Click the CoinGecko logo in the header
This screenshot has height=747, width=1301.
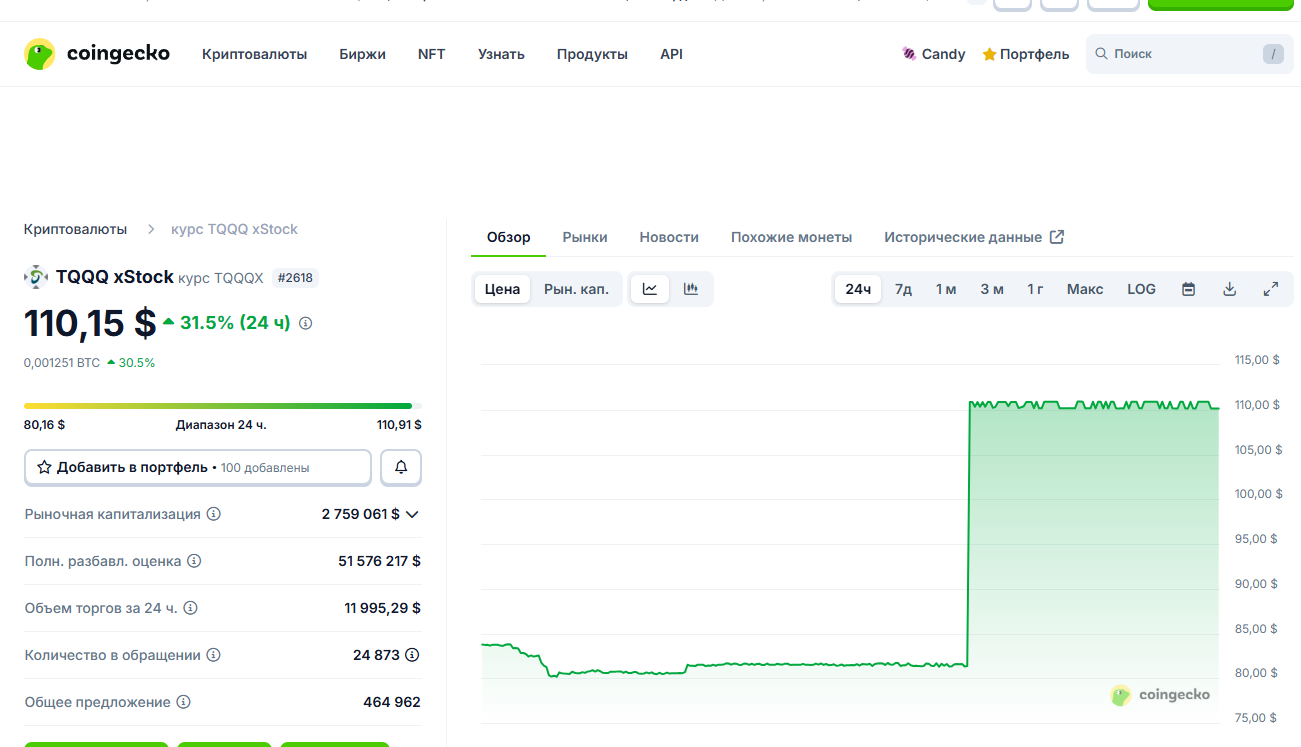coord(97,54)
